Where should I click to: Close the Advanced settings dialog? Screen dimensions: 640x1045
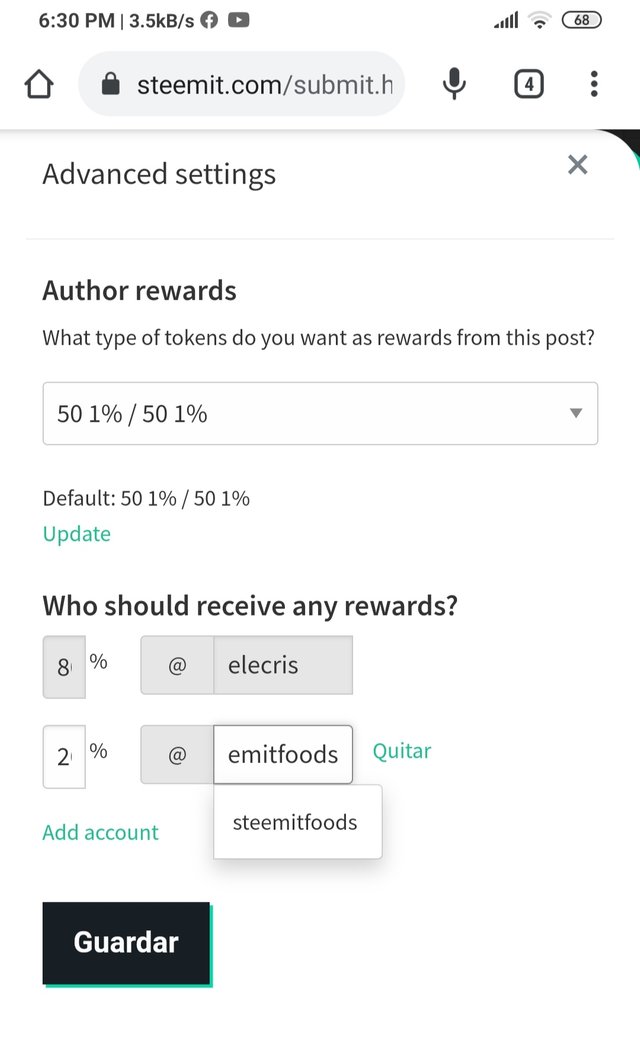(x=577, y=165)
